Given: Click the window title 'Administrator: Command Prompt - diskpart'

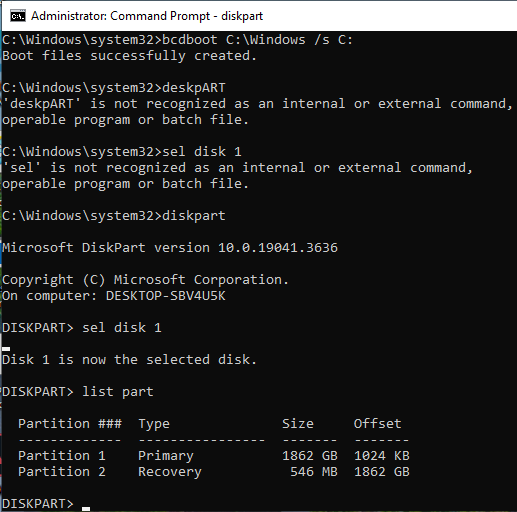Looking at the screenshot, I should [x=147, y=16].
